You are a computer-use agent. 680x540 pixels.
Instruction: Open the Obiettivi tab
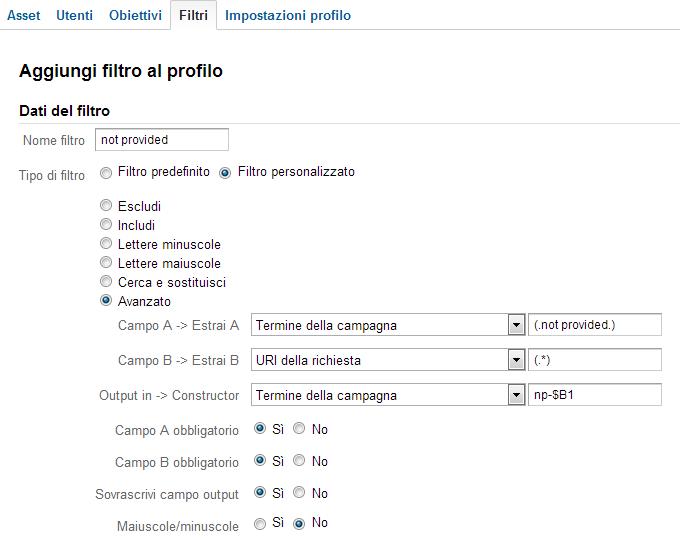(x=135, y=15)
